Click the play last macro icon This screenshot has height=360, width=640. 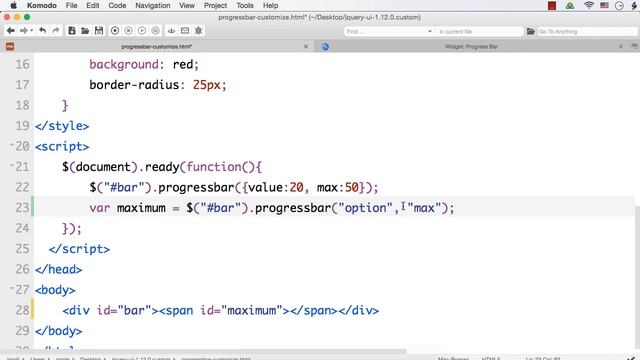click(x=142, y=31)
